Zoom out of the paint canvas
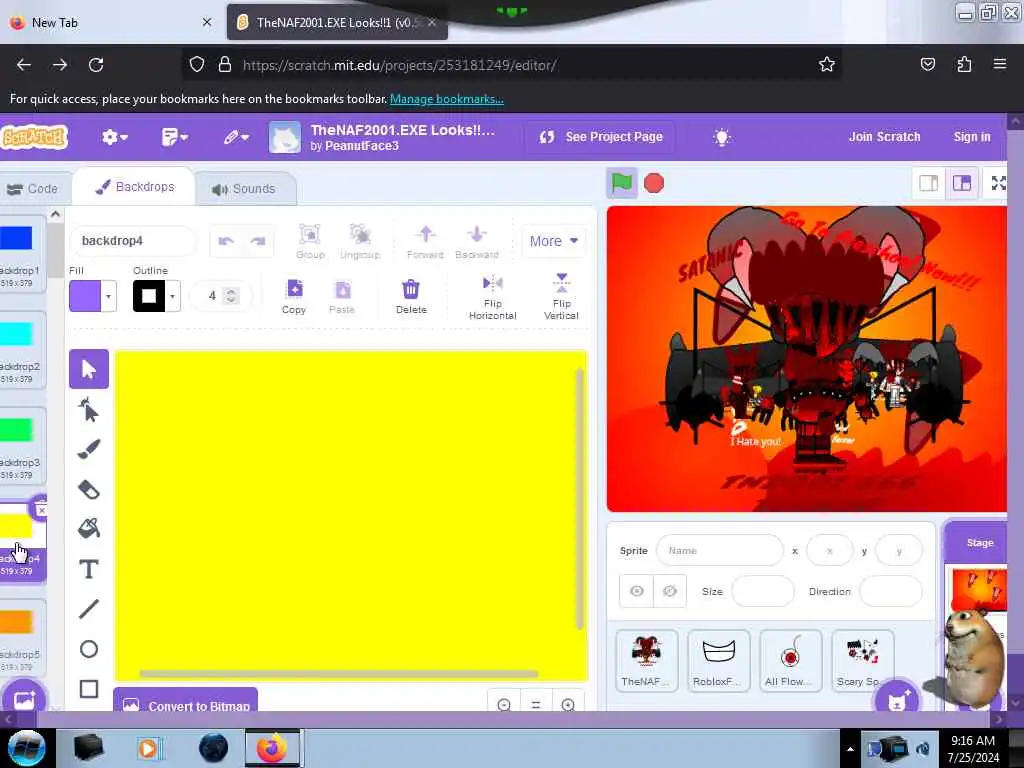Screen dimensions: 1024x768 504,705
